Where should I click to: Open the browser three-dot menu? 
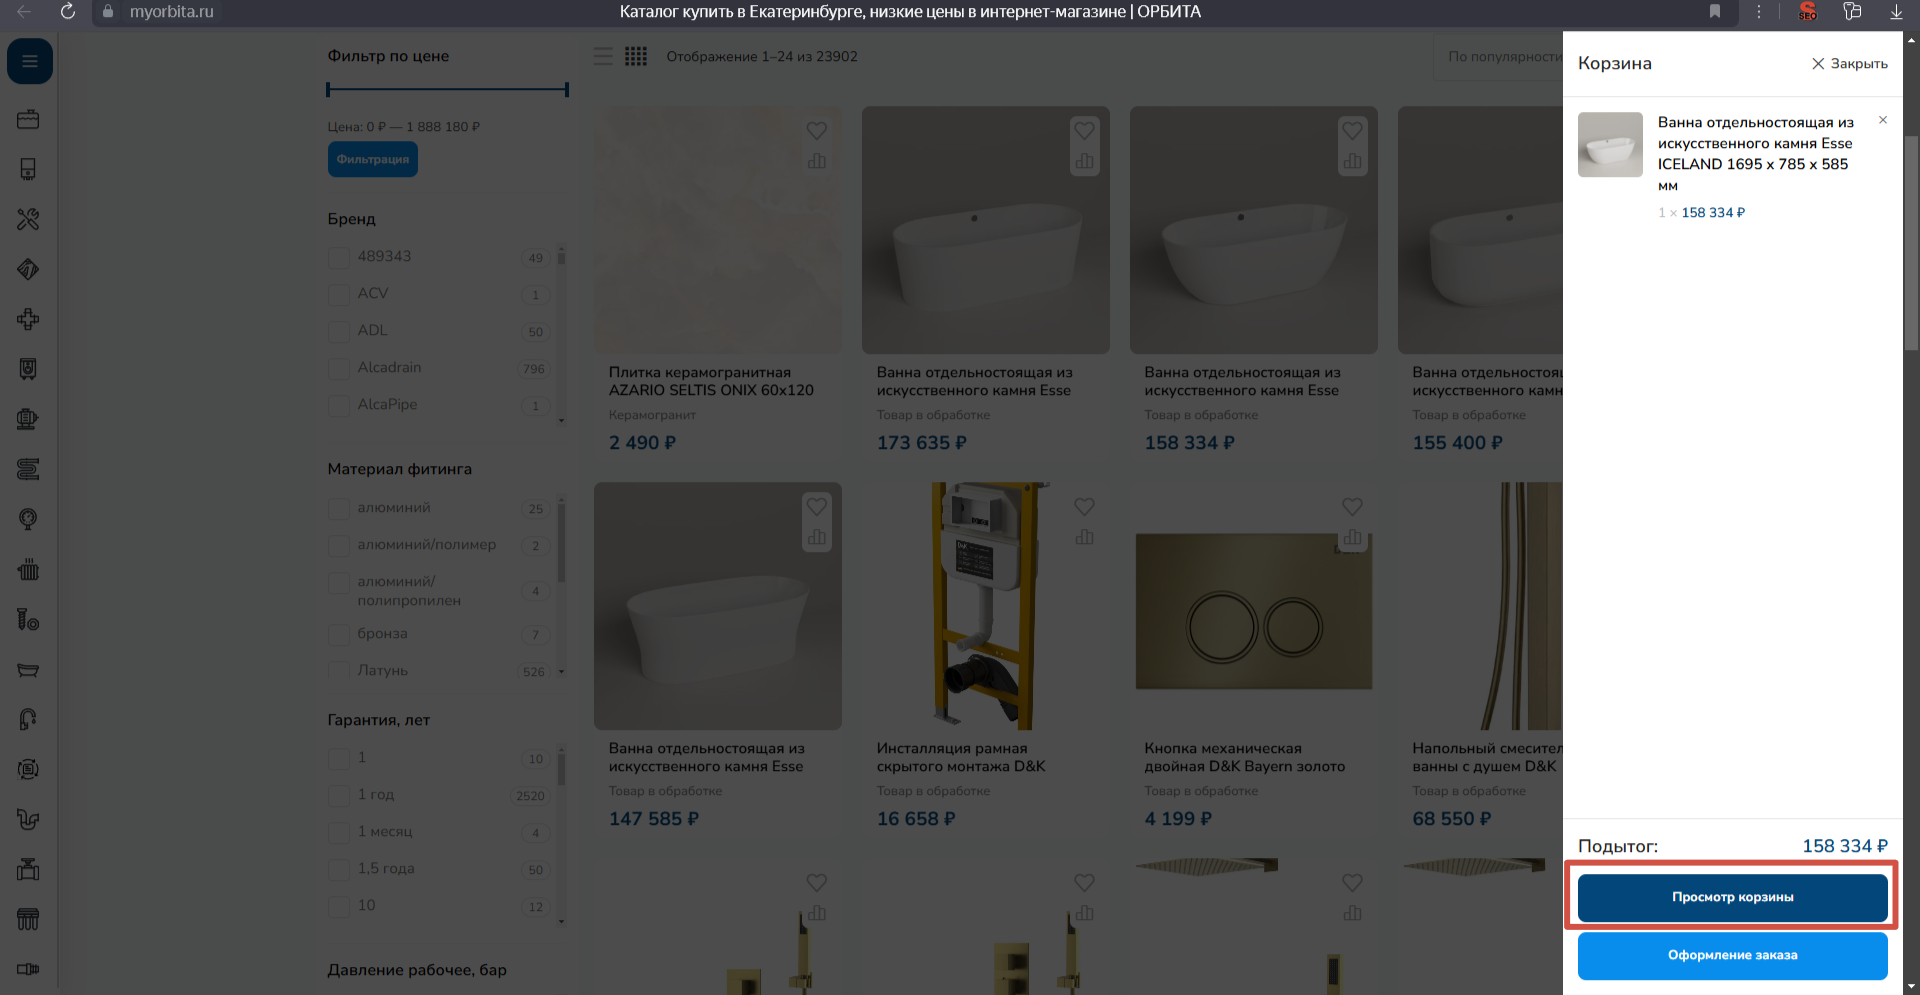(1758, 12)
